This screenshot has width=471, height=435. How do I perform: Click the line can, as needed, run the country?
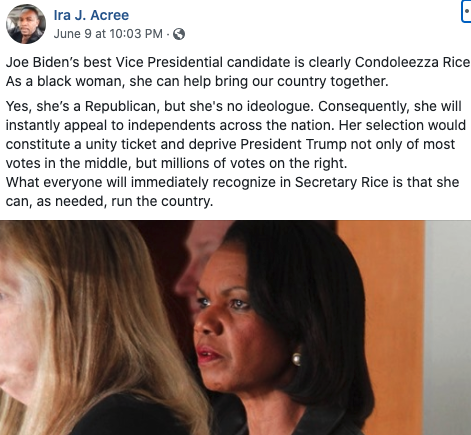tap(109, 201)
